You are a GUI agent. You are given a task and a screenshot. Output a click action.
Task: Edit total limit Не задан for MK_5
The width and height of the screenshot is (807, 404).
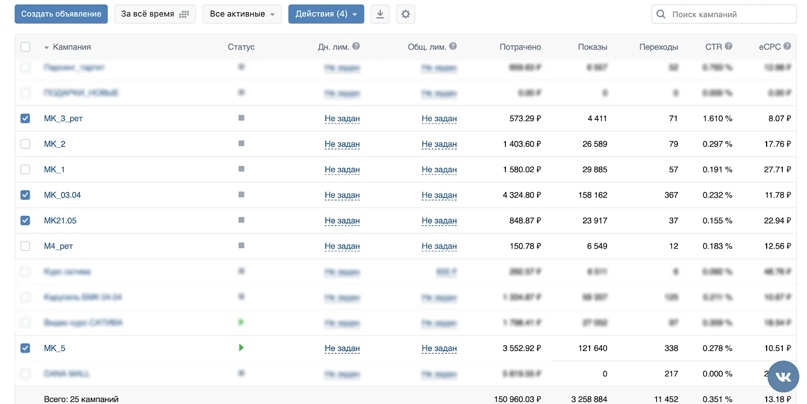click(x=439, y=348)
